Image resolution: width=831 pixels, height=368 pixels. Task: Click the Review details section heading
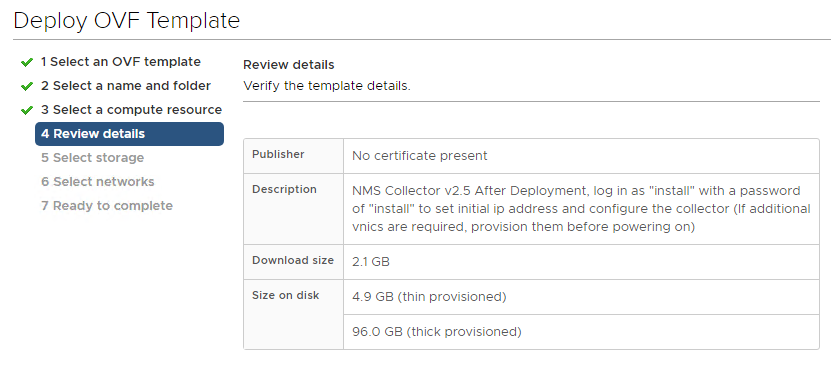(x=289, y=65)
